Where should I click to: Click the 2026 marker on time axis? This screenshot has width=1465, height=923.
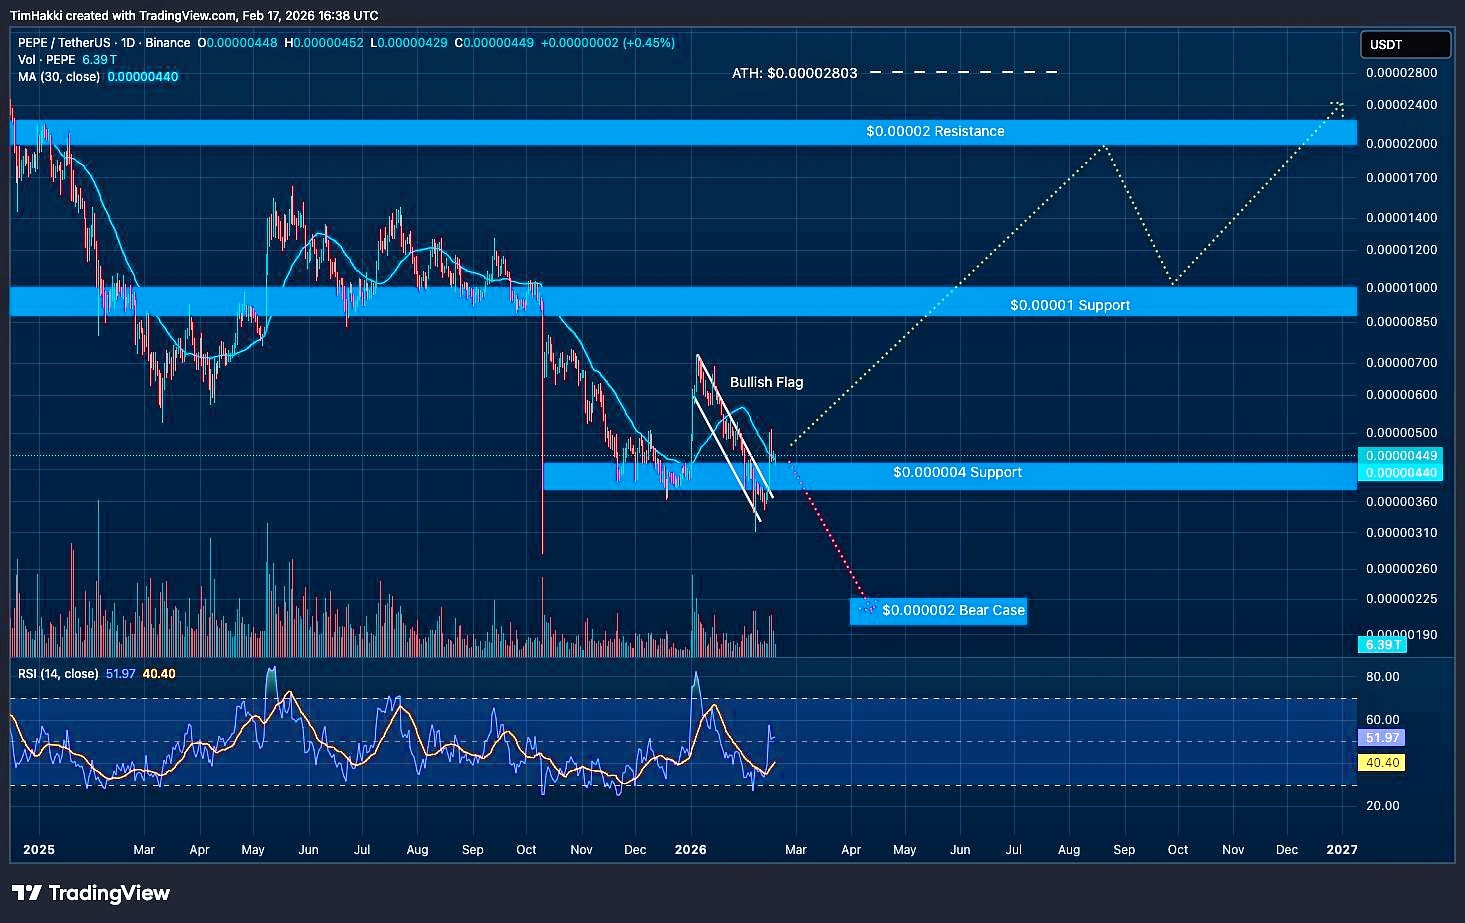coord(690,850)
